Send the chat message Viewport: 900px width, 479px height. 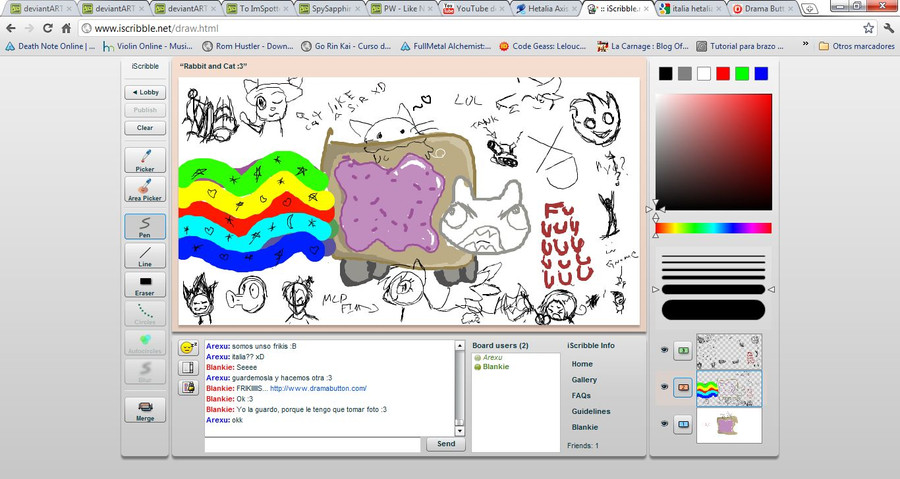(x=445, y=444)
